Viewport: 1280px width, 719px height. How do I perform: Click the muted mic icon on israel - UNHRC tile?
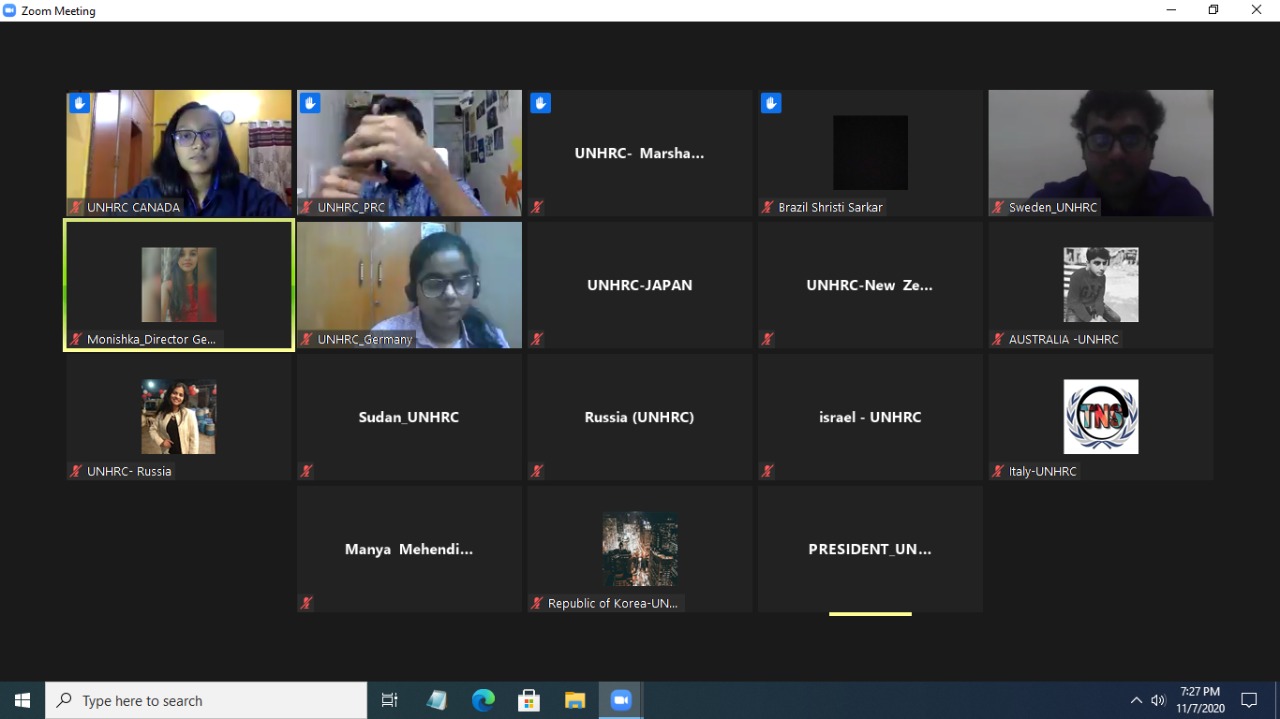point(767,471)
